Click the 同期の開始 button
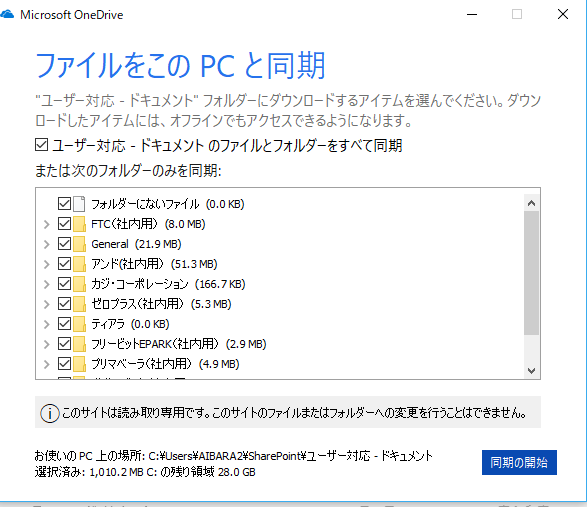Image resolution: width=587 pixels, height=507 pixels. point(519,462)
